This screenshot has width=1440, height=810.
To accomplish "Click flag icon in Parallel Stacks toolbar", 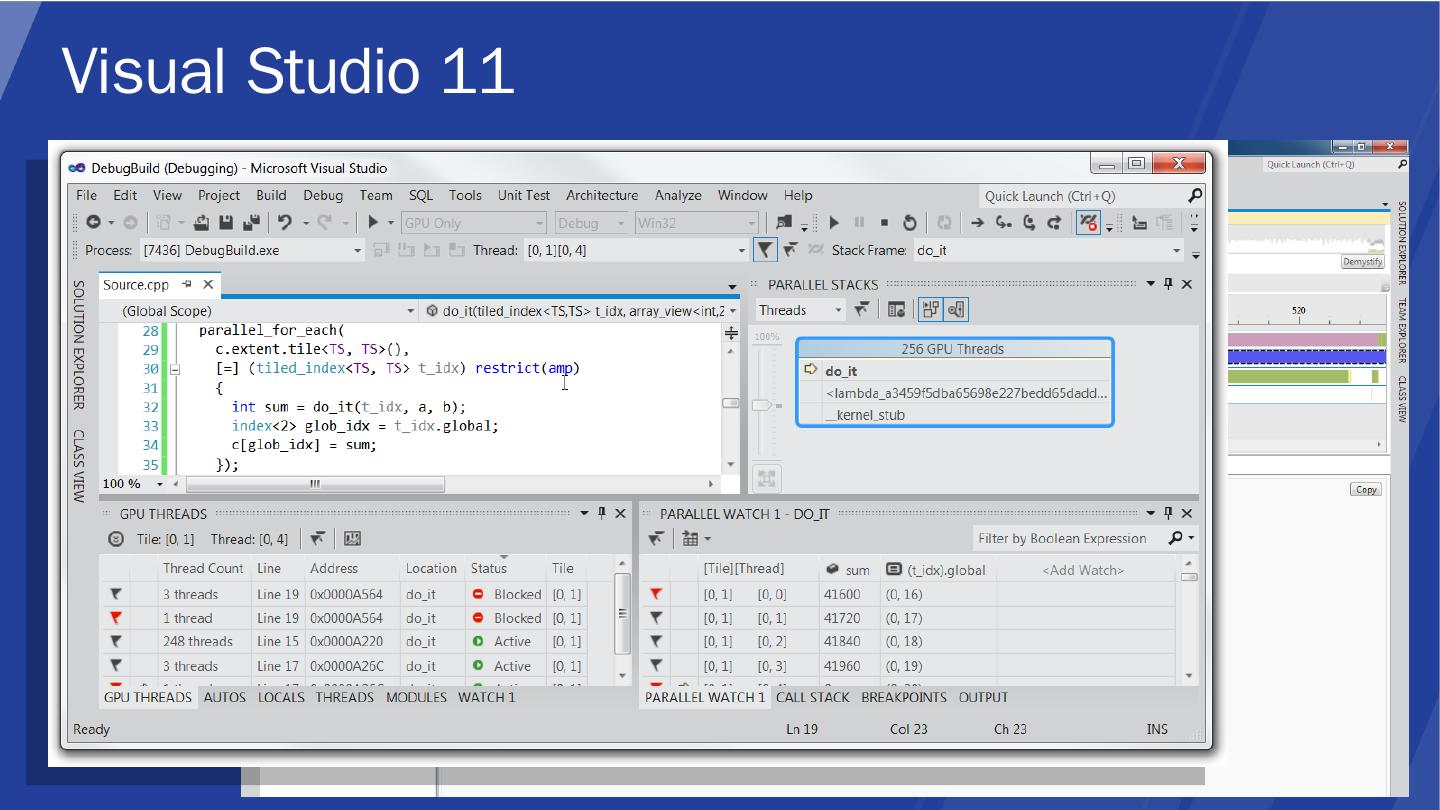I will point(861,310).
